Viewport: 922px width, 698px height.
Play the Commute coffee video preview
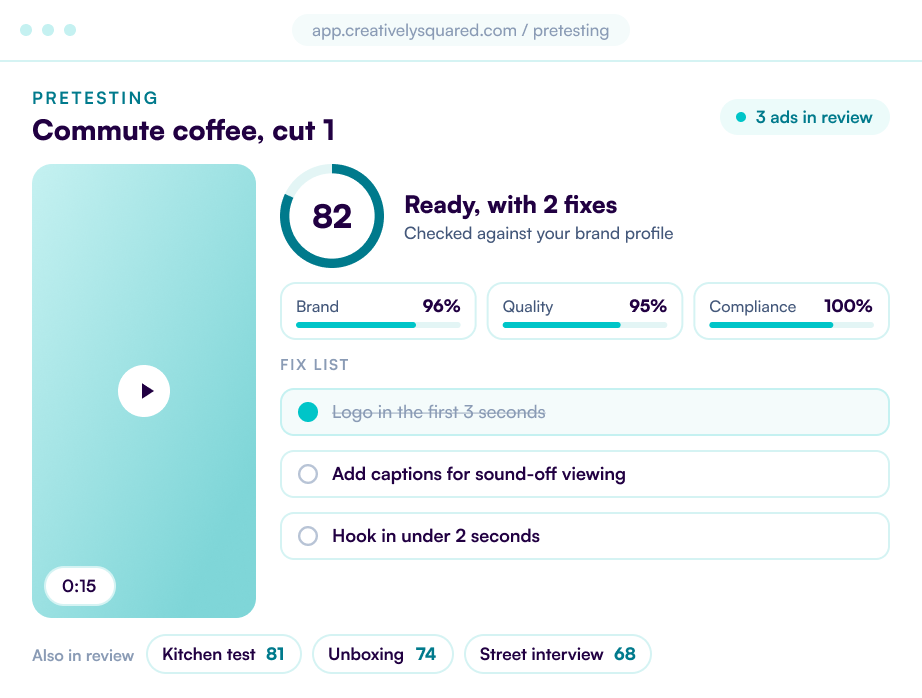[x=144, y=391]
